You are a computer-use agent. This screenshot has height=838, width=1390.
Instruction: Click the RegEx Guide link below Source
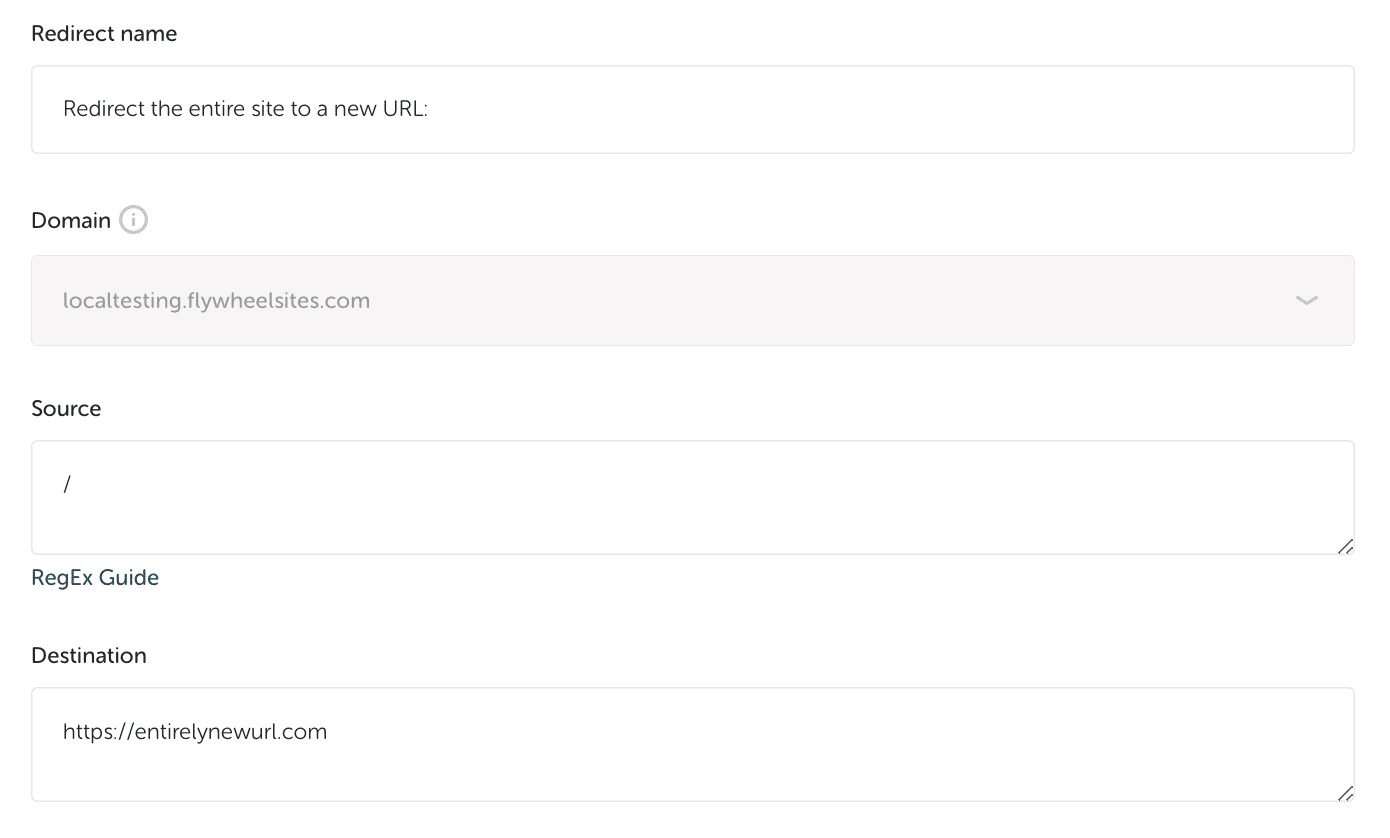click(95, 577)
